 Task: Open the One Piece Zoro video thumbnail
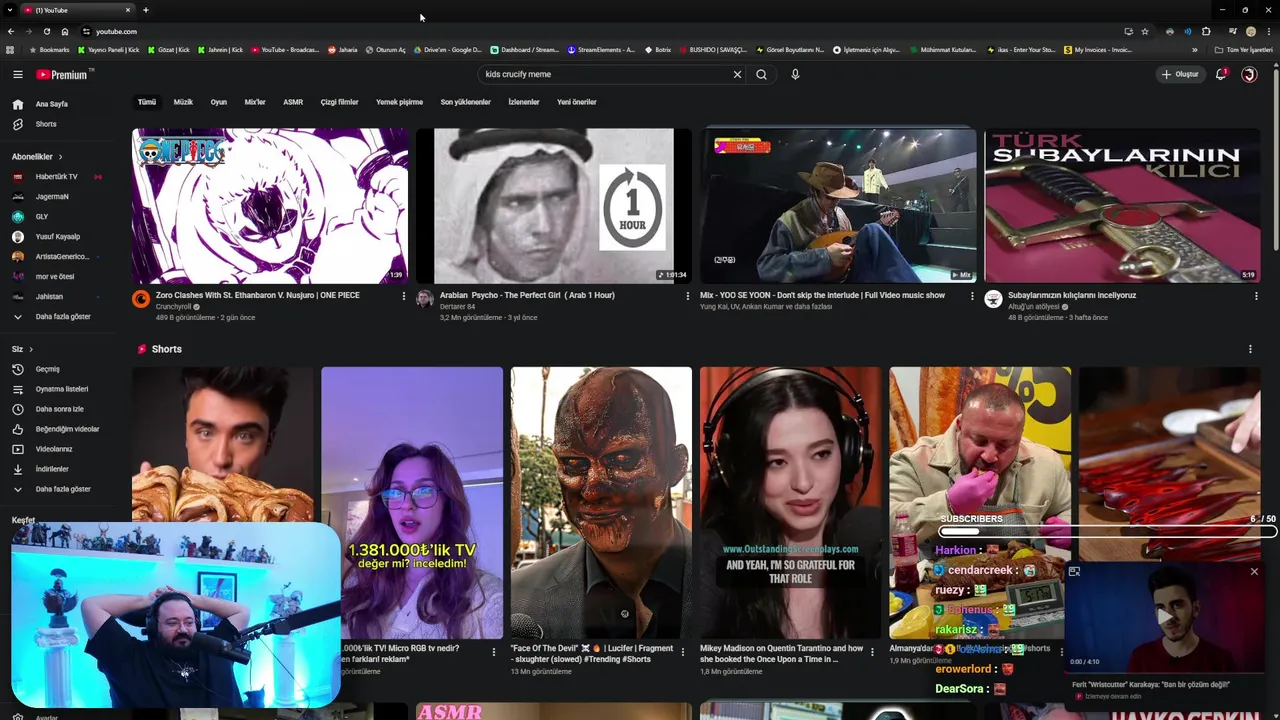[270, 206]
